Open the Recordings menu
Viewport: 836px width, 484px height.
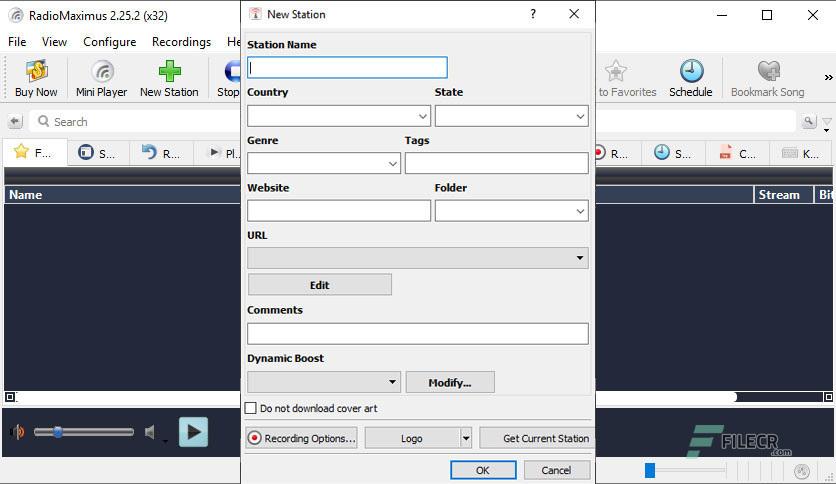181,42
